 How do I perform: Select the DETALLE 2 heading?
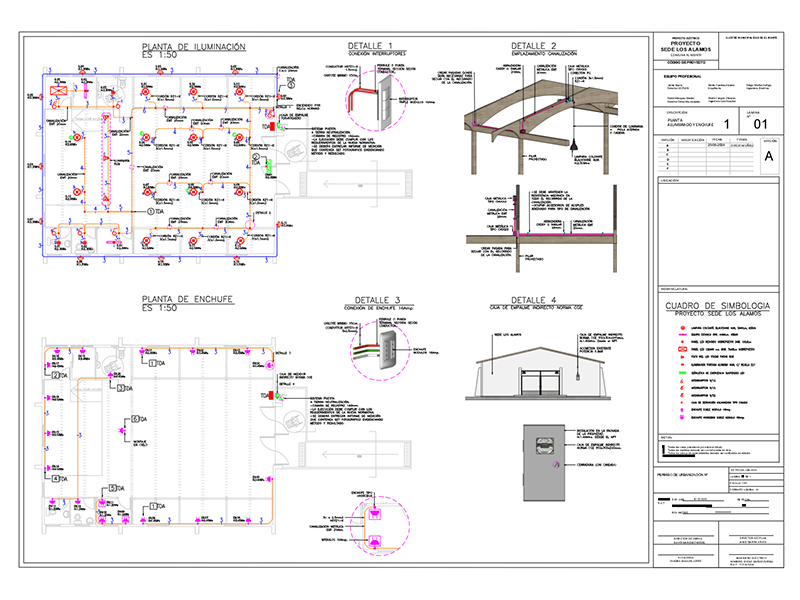[534, 46]
